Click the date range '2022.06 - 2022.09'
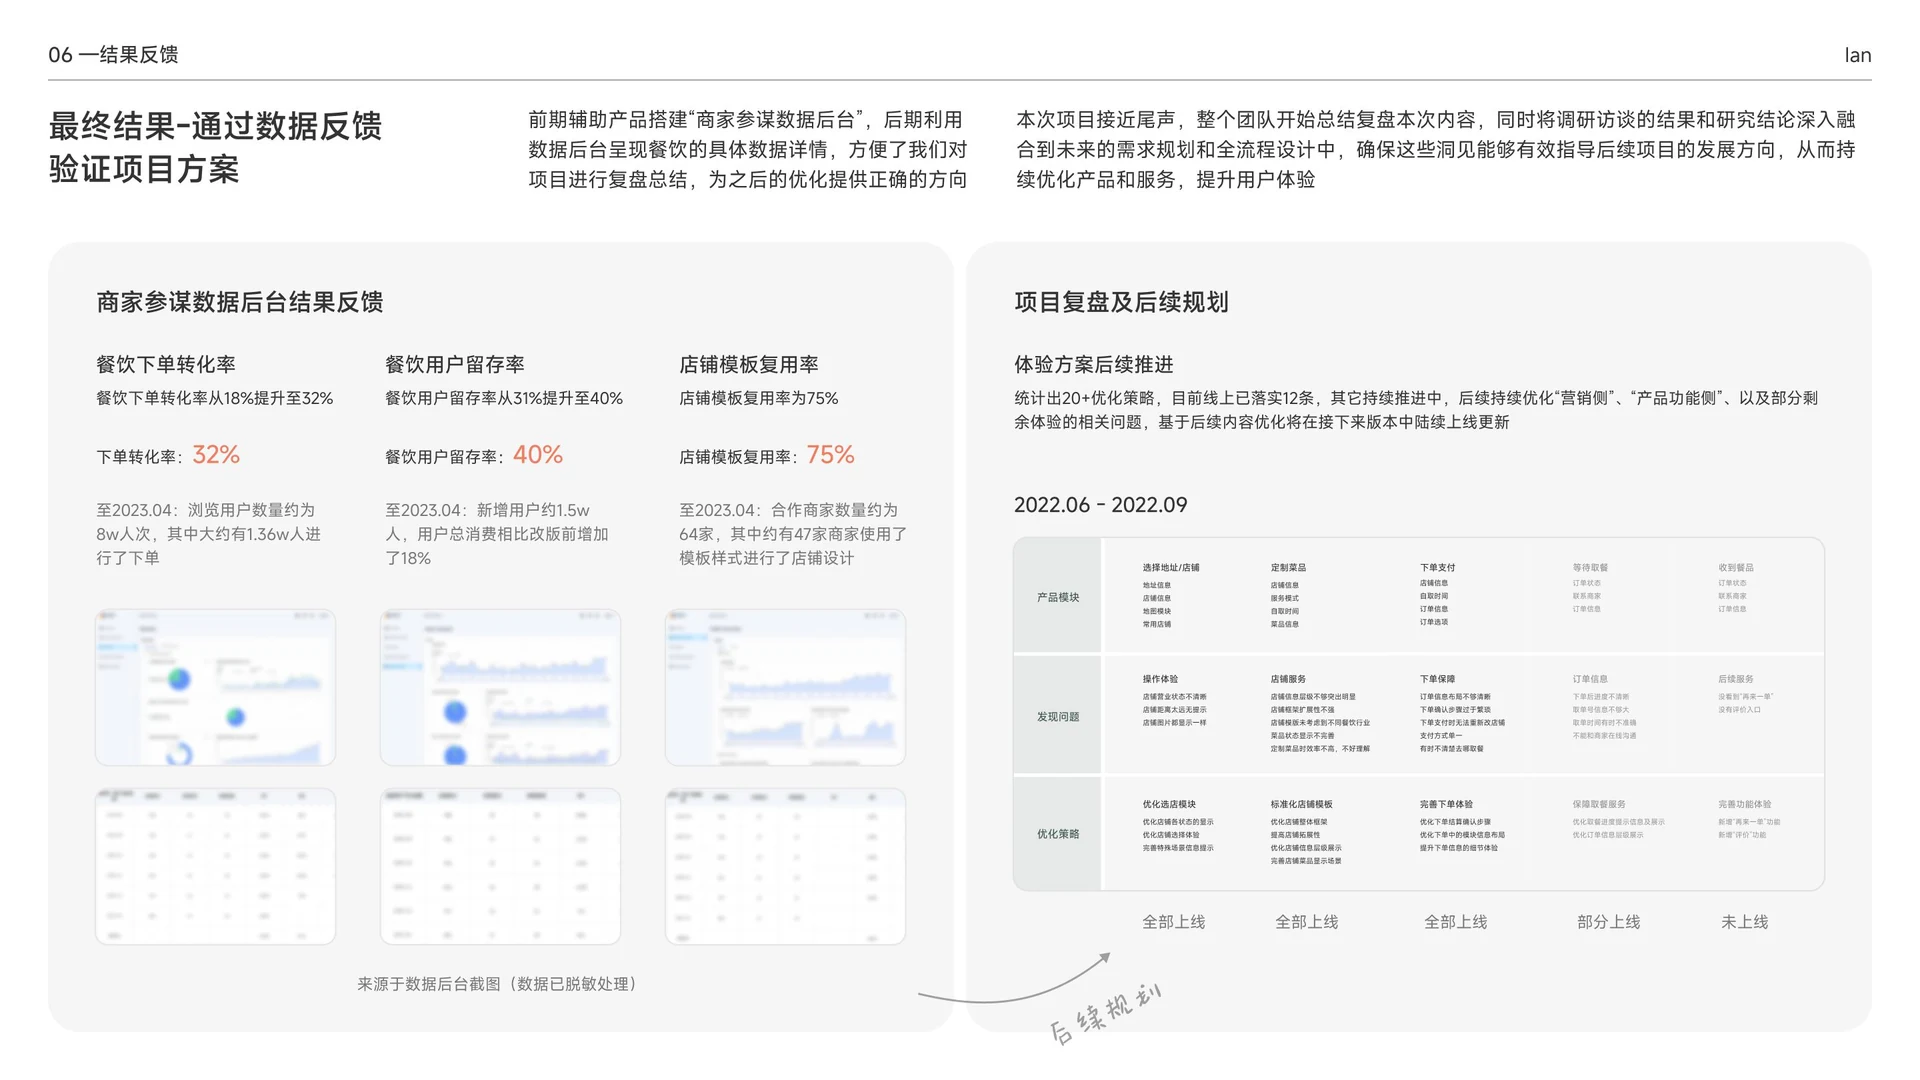The height and width of the screenshot is (1080, 1920). coord(1101,505)
